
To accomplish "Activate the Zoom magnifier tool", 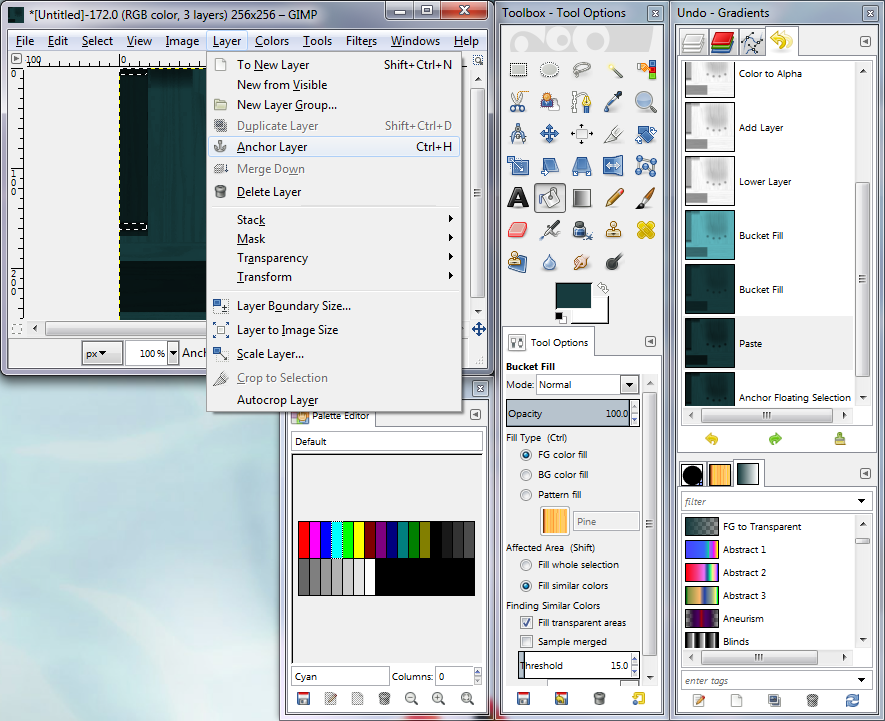I will coord(646,102).
